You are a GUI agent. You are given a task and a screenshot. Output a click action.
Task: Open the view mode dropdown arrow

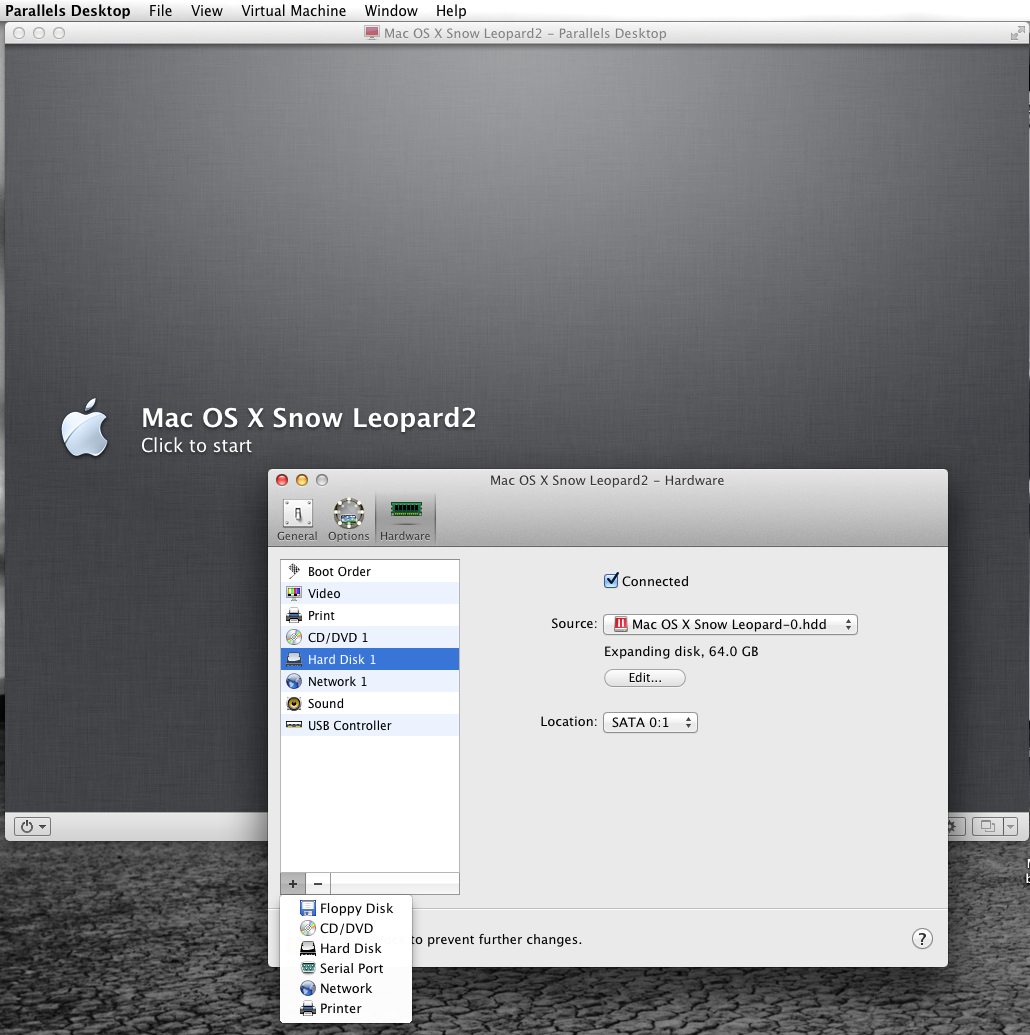(1010, 826)
